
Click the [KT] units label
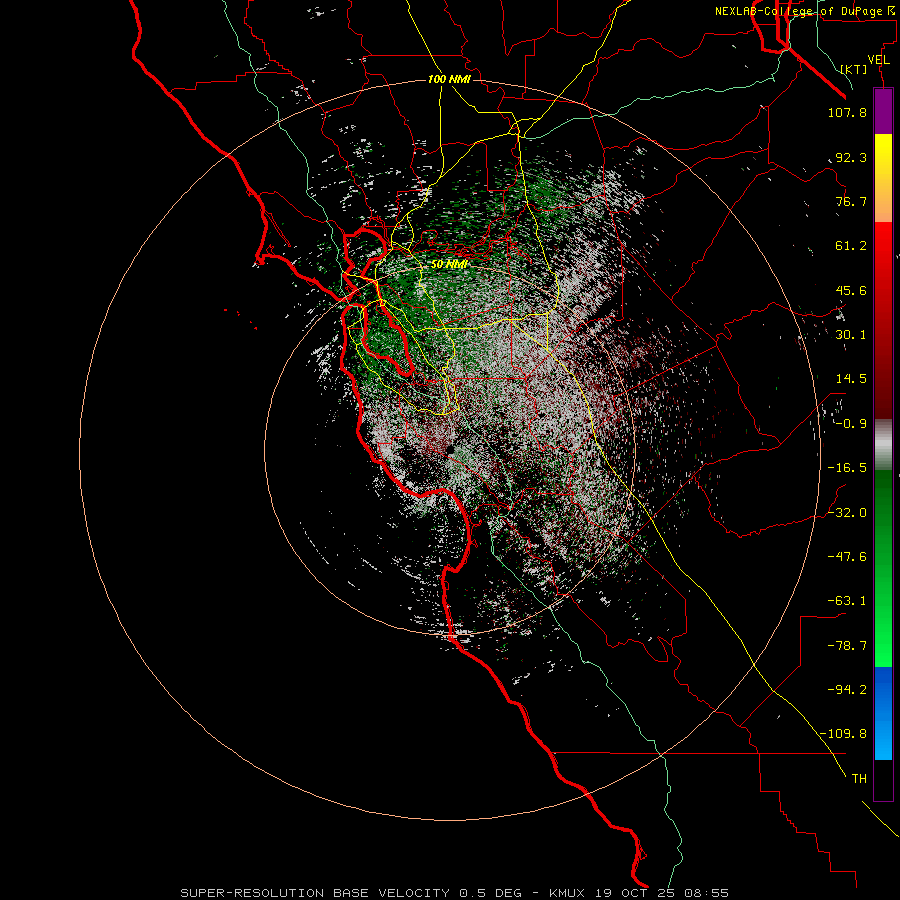pyautogui.click(x=854, y=69)
